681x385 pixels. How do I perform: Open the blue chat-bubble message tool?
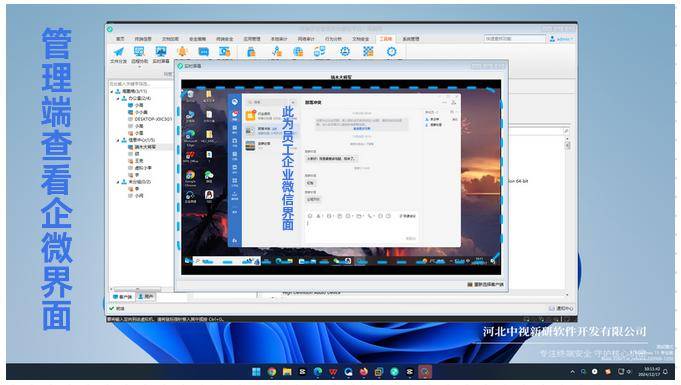point(203,52)
